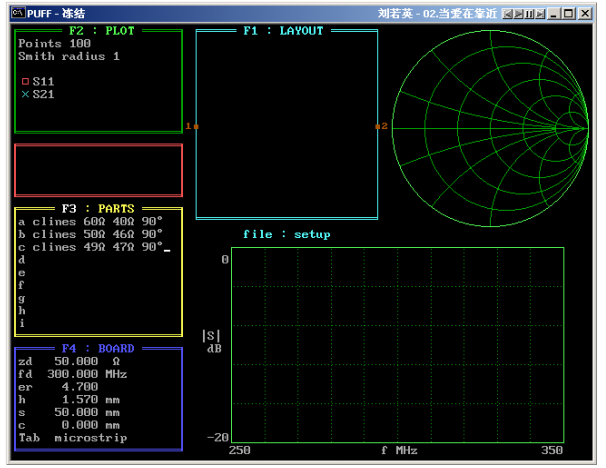Image resolution: width=606 pixels, height=468 pixels.
Task: Click the previous track button in title bar
Action: pyautogui.click(x=507, y=14)
